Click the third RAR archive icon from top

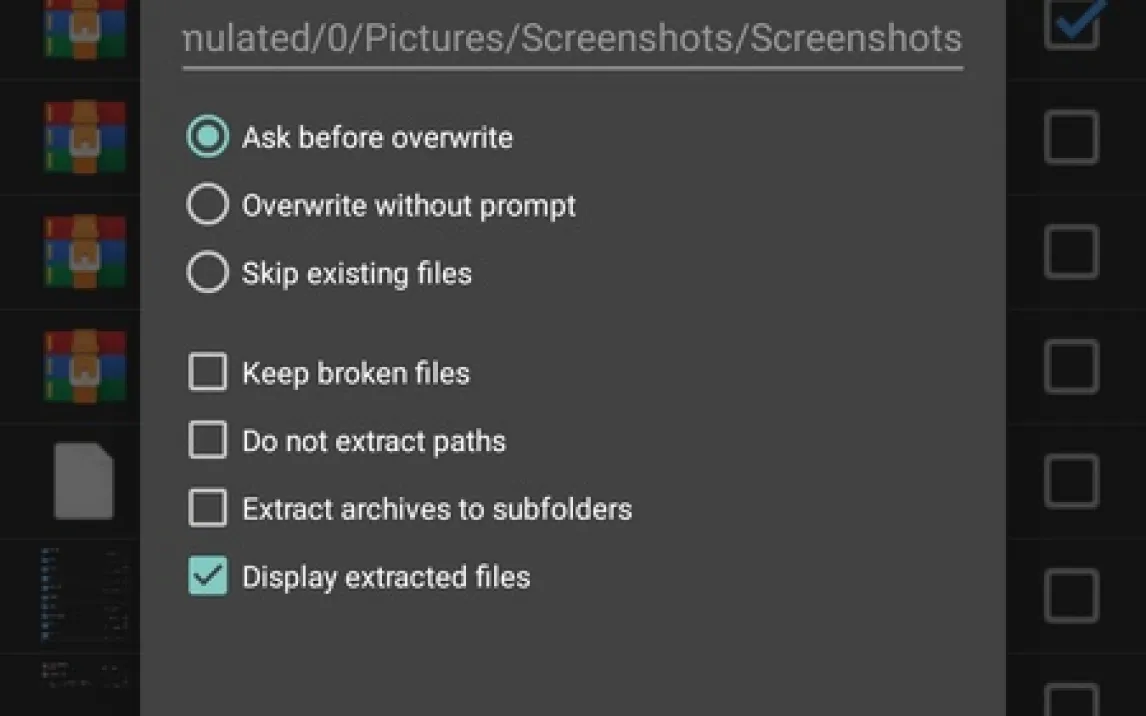tap(85, 251)
